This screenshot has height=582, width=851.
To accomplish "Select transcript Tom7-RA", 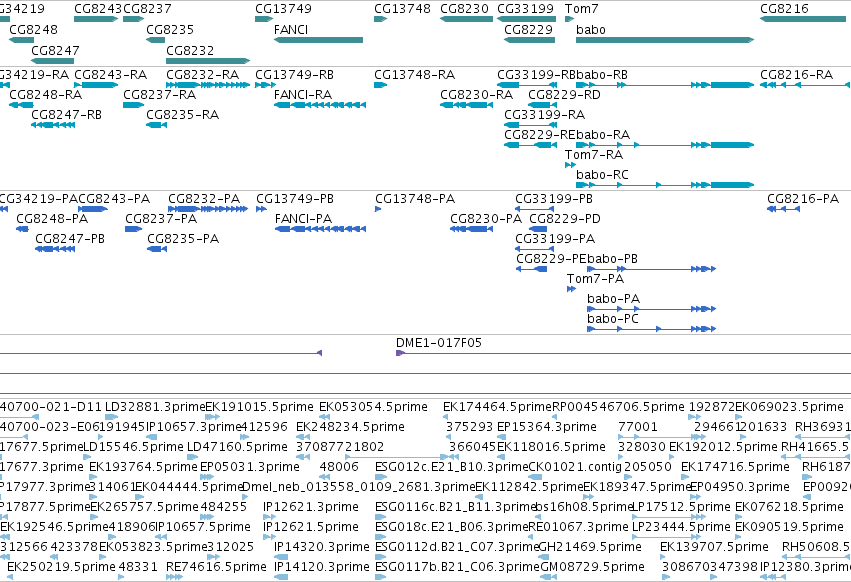I will (x=594, y=155).
